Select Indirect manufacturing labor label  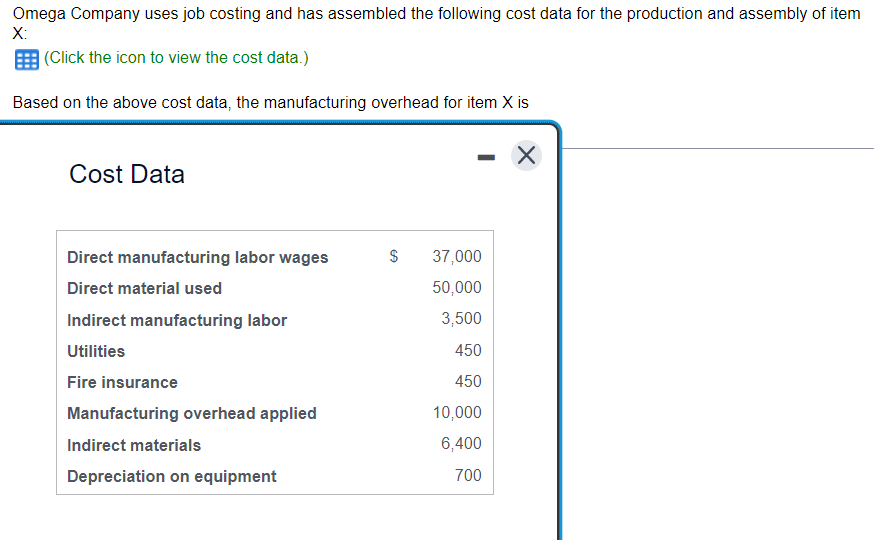point(177,320)
